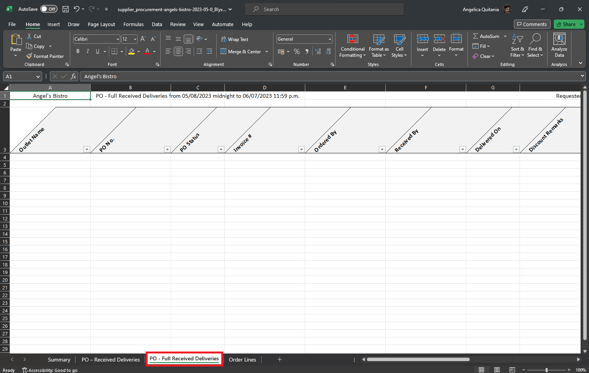Open PO – Received Deliveries sheet
Image resolution: width=589 pixels, height=373 pixels.
(110, 359)
